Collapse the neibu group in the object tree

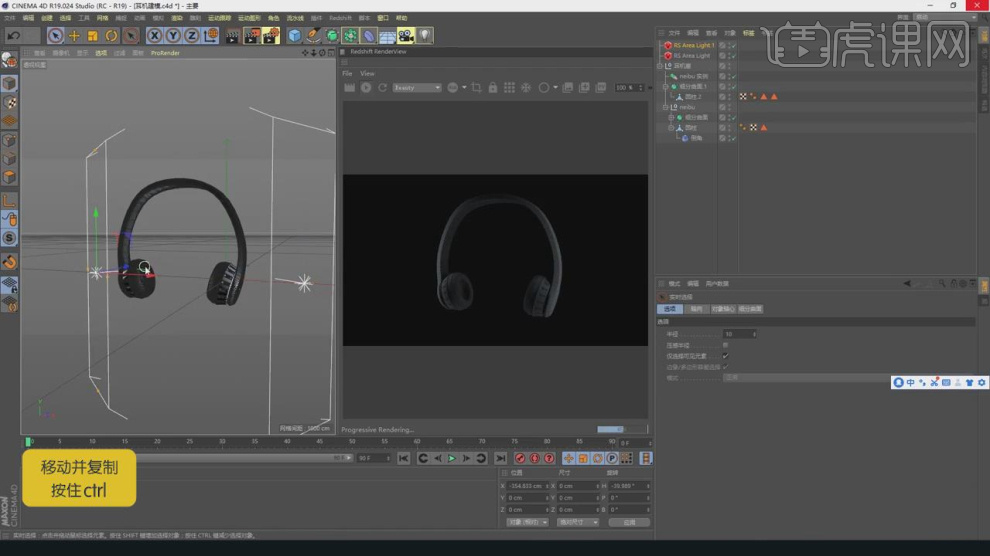tap(664, 106)
